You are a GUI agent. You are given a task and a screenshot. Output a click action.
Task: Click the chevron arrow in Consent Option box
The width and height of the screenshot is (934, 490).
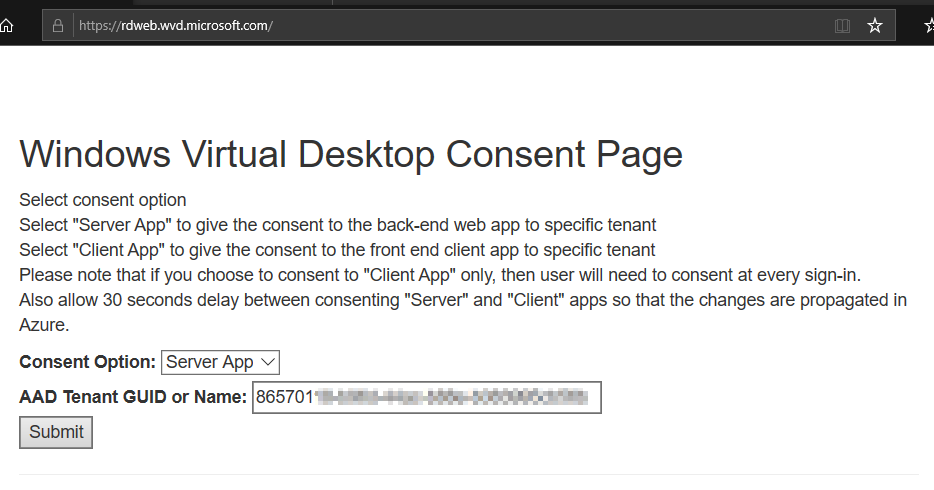268,362
